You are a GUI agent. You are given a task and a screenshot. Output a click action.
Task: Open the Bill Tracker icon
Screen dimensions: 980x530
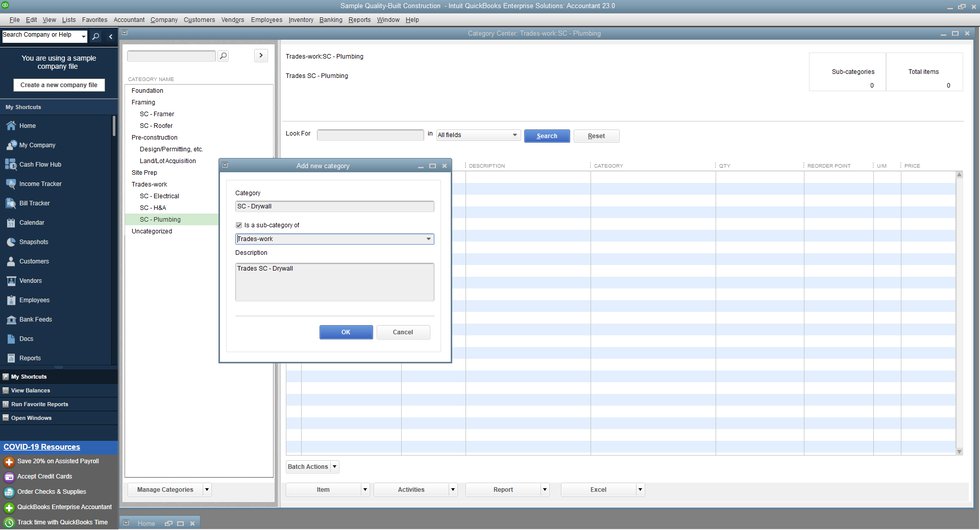pos(11,203)
